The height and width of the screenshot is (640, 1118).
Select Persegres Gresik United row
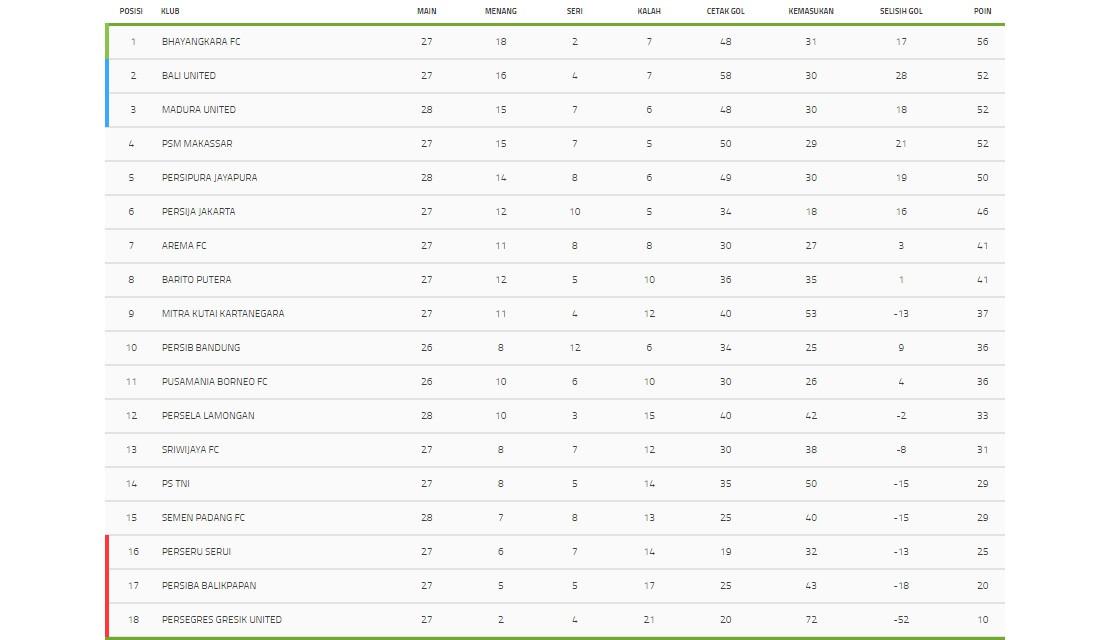221,620
